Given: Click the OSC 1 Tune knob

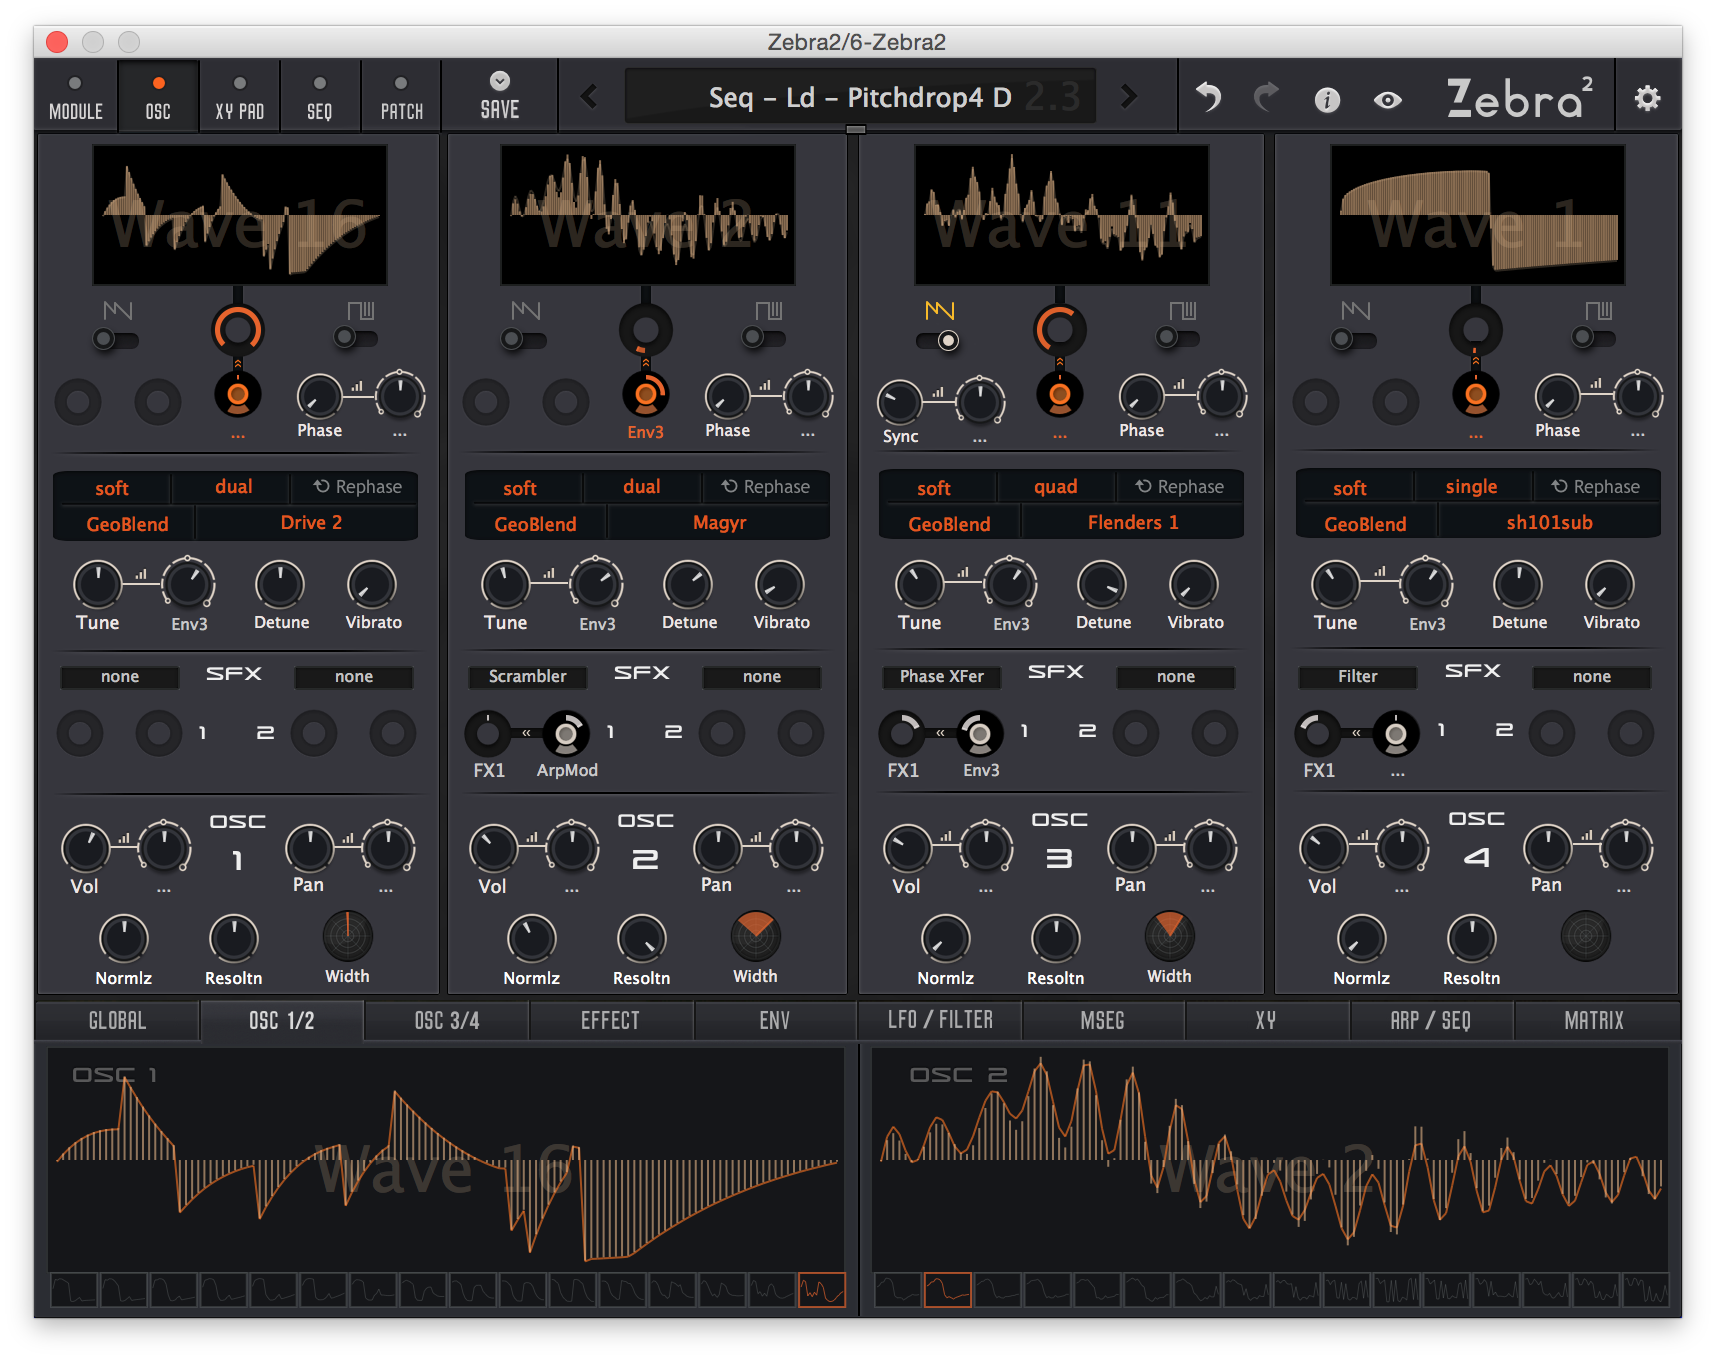Looking at the screenshot, I should (x=97, y=584).
